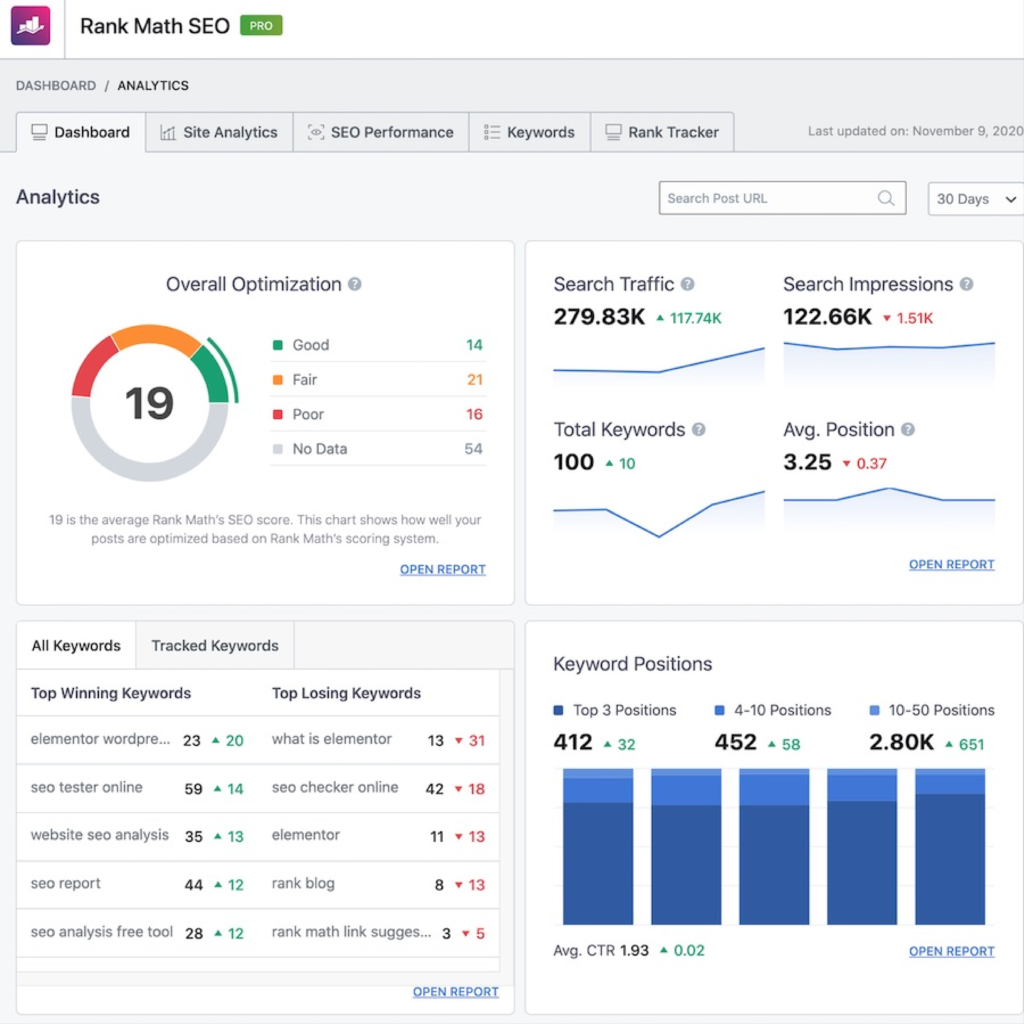
Task: Click the Top Winning Keywords heading
Action: pyautogui.click(x=110, y=693)
